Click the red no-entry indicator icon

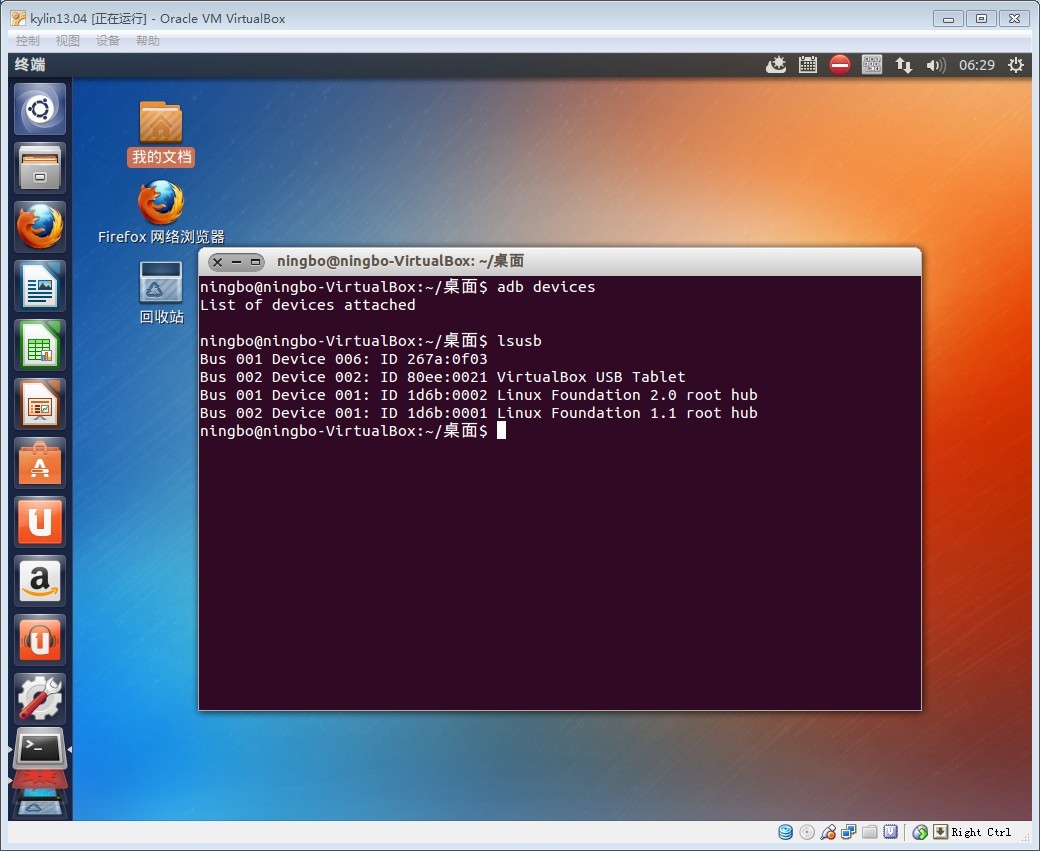tap(840, 65)
